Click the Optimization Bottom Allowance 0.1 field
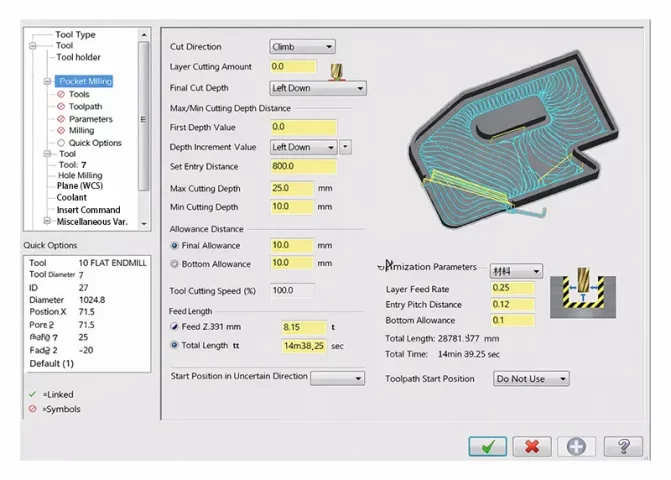This screenshot has height=480, width=671. click(513, 320)
